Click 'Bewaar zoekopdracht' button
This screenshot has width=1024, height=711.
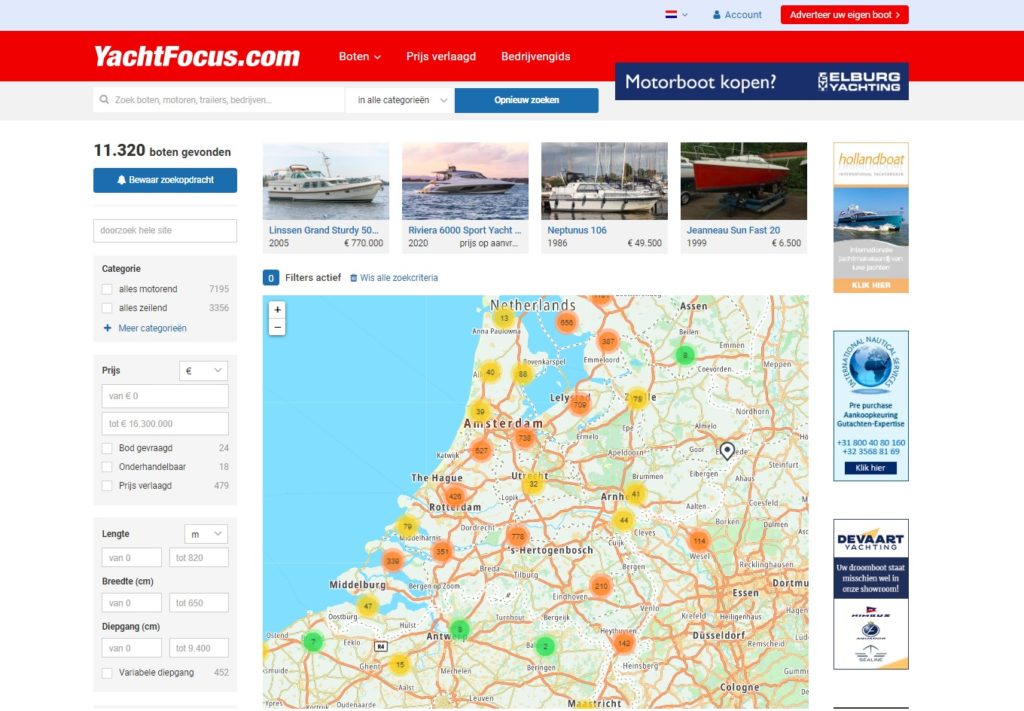tap(165, 180)
